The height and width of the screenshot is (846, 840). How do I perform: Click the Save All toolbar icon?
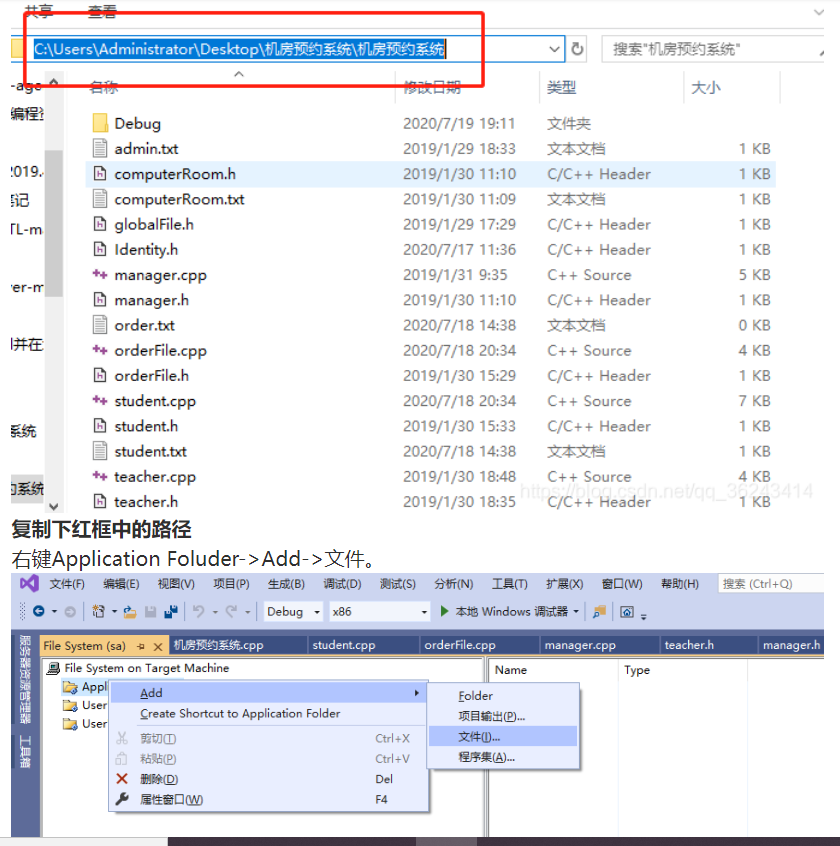173,610
